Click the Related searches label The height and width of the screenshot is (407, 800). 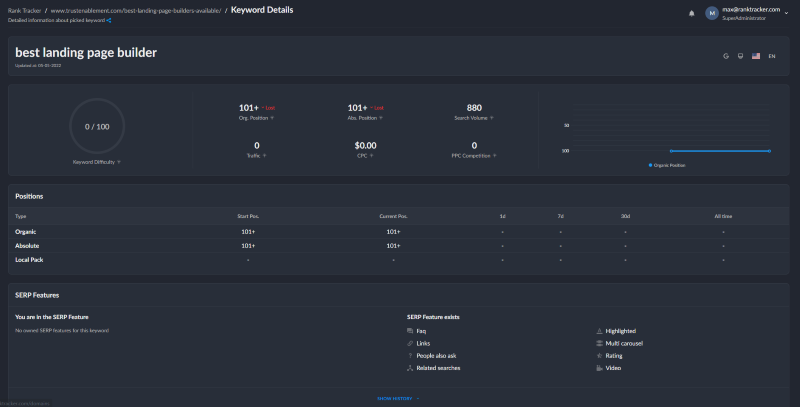[x=438, y=368]
